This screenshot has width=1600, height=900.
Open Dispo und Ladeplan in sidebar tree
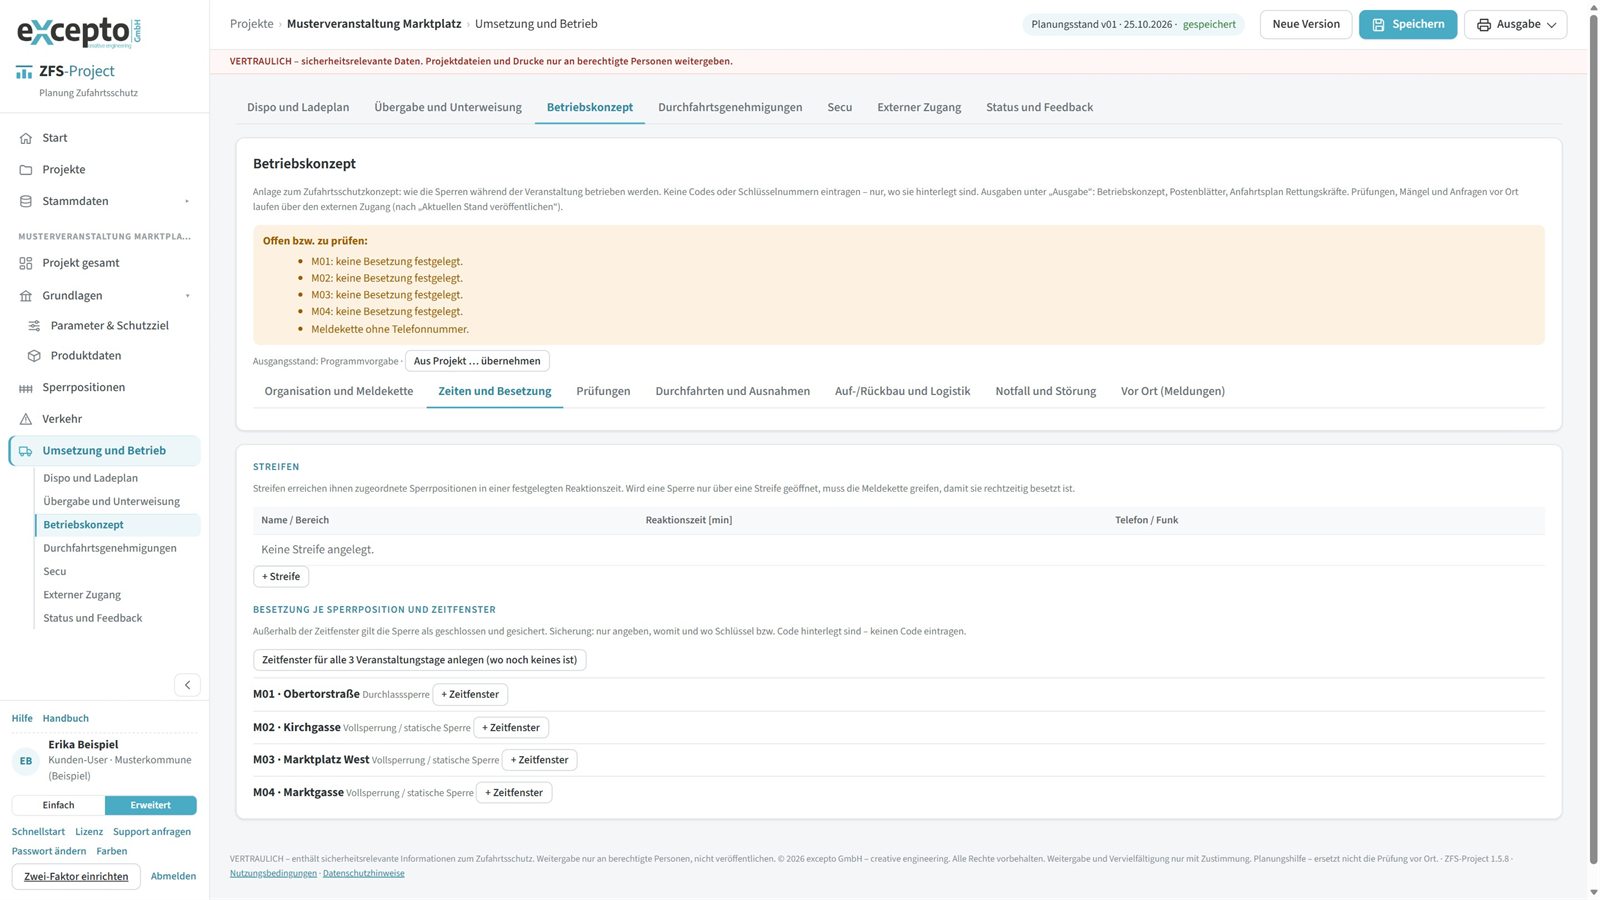coord(91,478)
